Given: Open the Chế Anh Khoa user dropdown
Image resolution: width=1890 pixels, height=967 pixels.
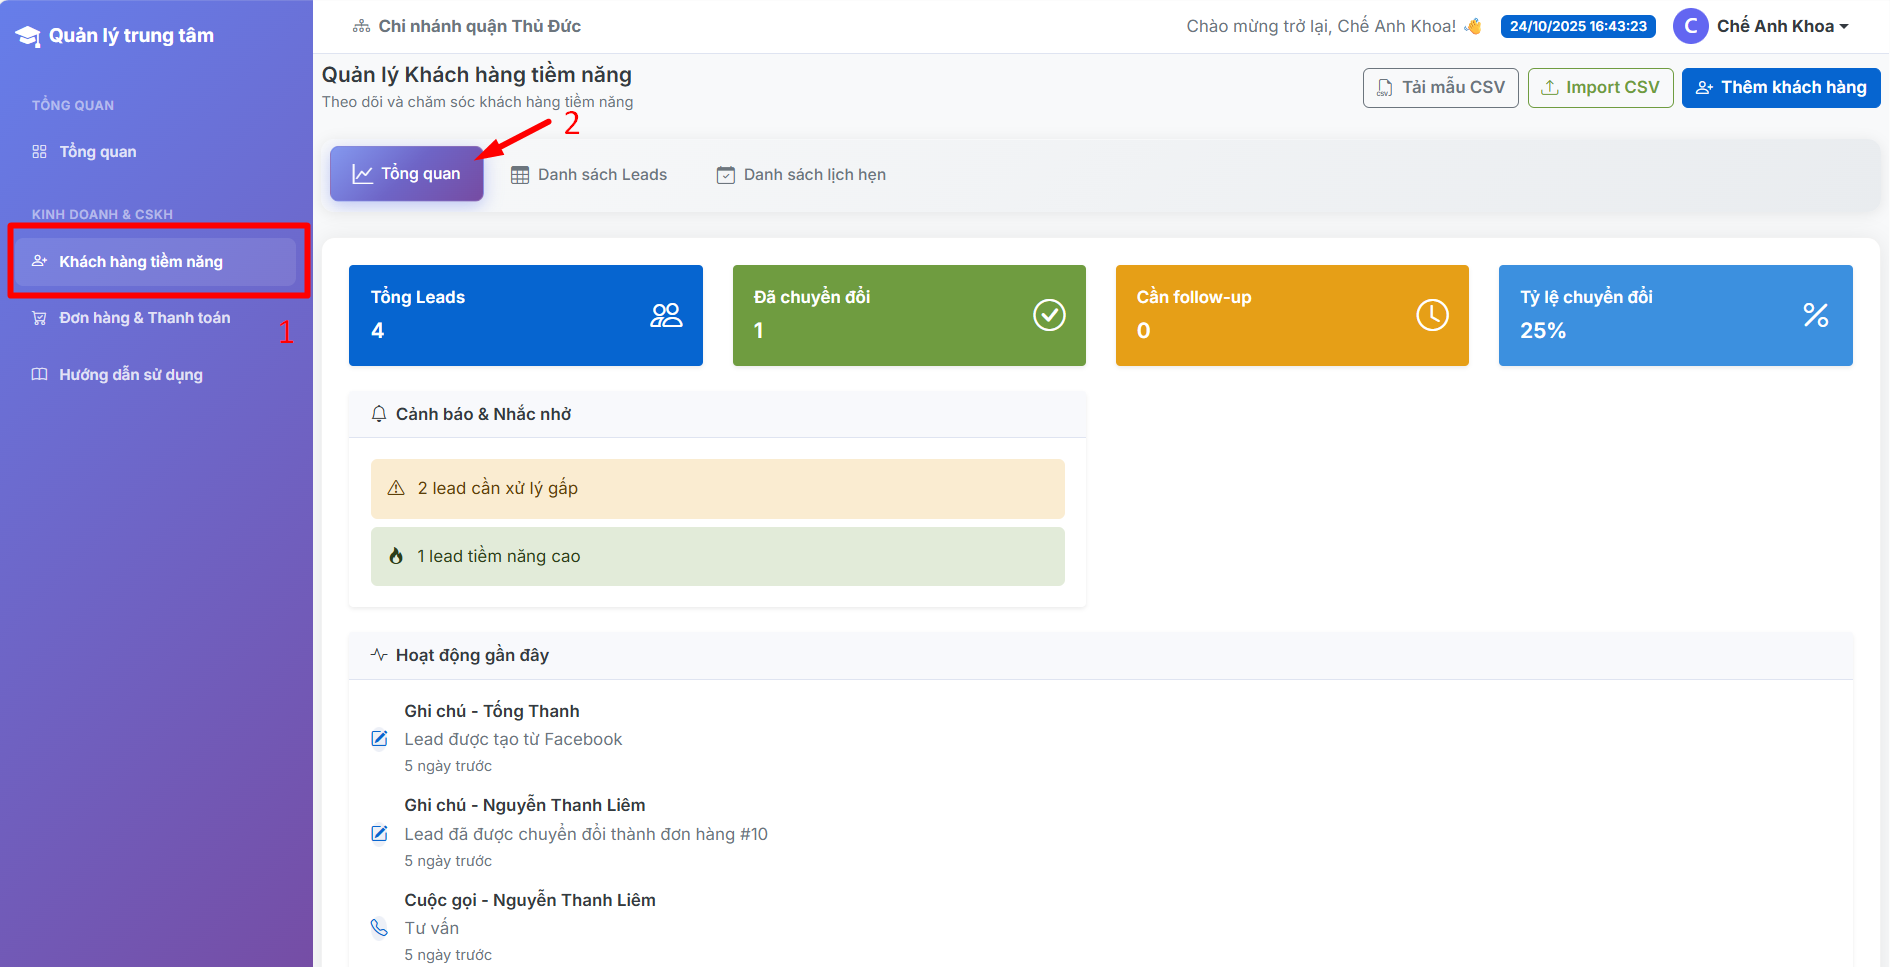Looking at the screenshot, I should [1782, 27].
